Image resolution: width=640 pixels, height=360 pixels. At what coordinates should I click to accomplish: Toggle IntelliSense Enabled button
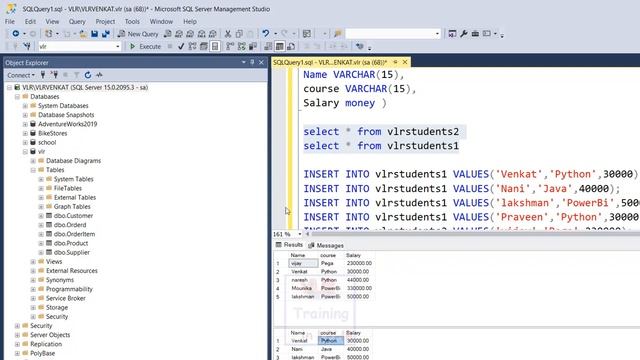pos(215,47)
